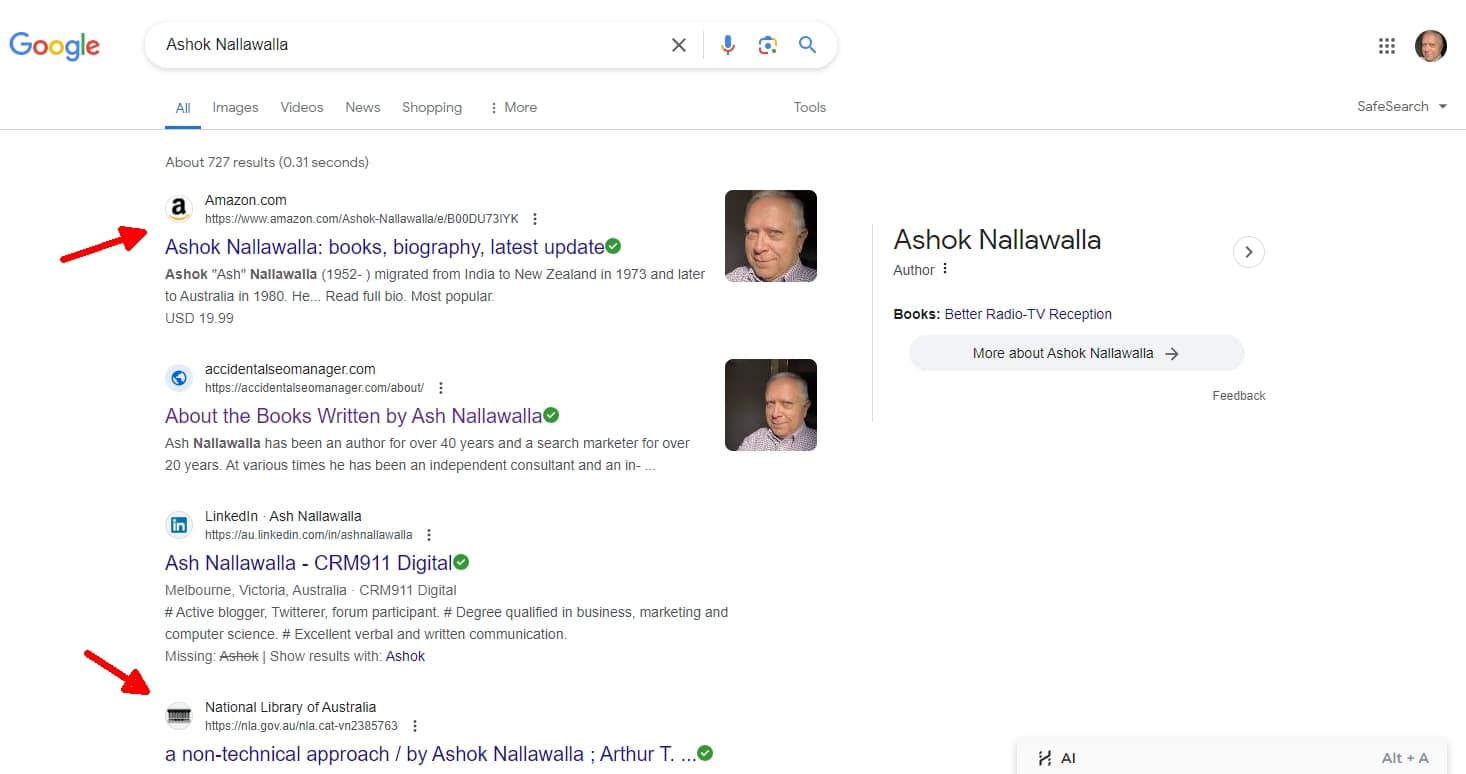Viewport: 1466px width, 774px height.
Task: Click green badge beside About the Books title
Action: (551, 415)
